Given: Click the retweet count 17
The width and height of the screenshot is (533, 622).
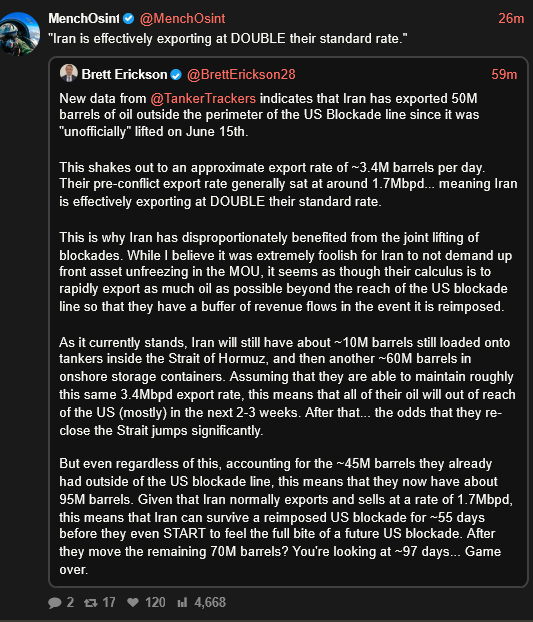Looking at the screenshot, I should 109,602.
